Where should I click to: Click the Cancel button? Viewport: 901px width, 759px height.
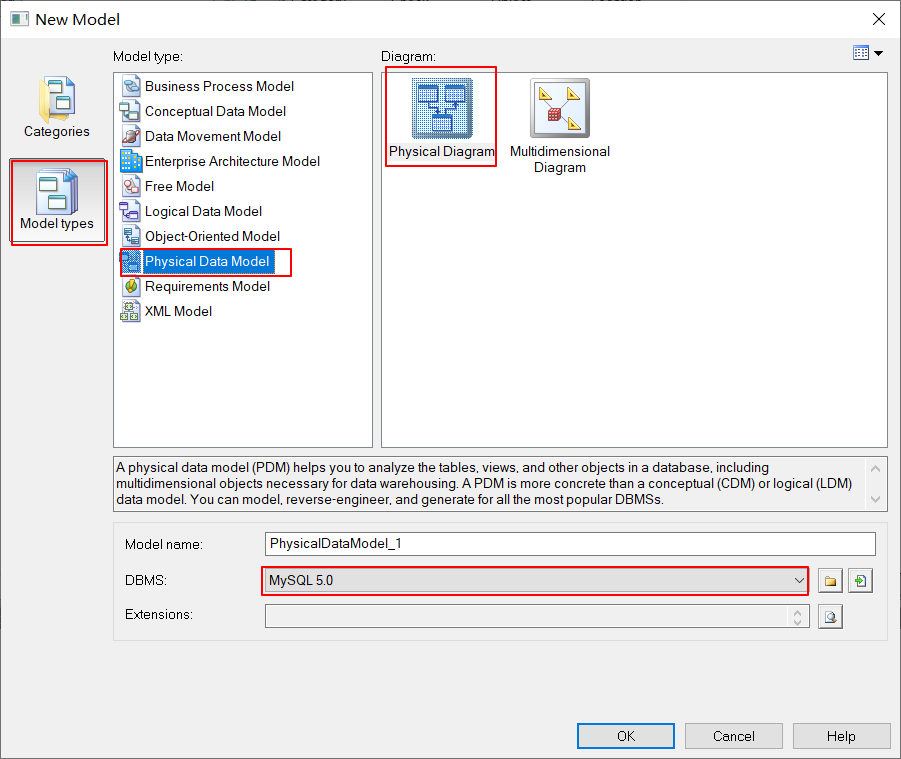[x=733, y=735]
